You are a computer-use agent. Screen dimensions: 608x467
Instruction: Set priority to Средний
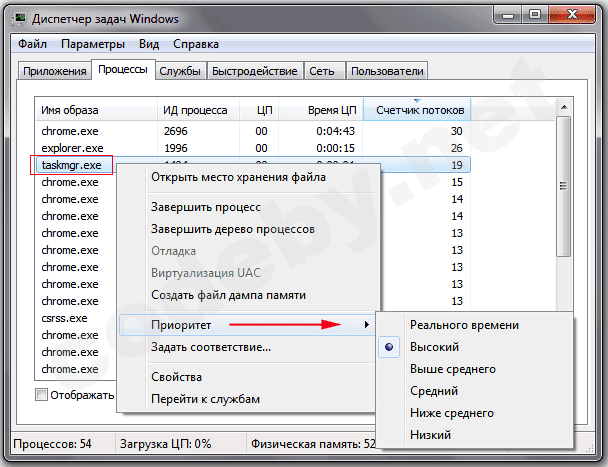click(475, 391)
